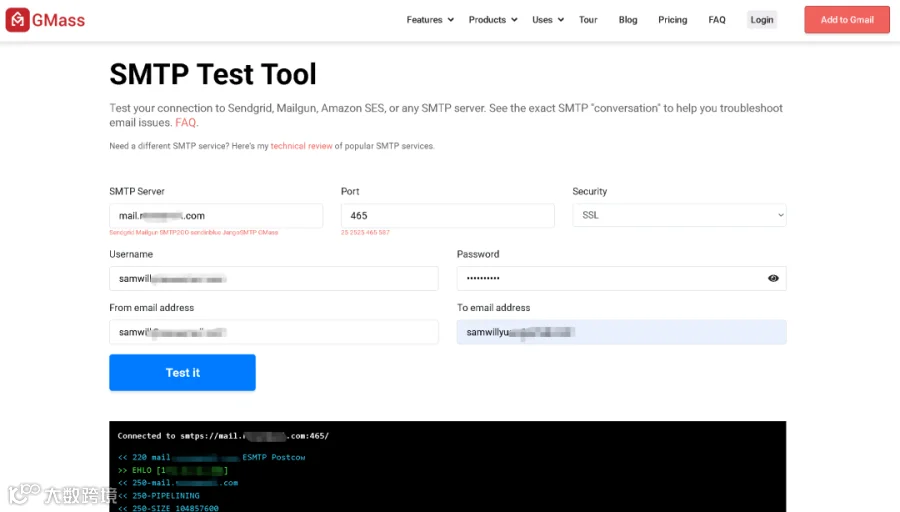Click the '250-PIPELINING' log line
Image resolution: width=900 pixels, height=512 pixels.
pyautogui.click(x=159, y=496)
